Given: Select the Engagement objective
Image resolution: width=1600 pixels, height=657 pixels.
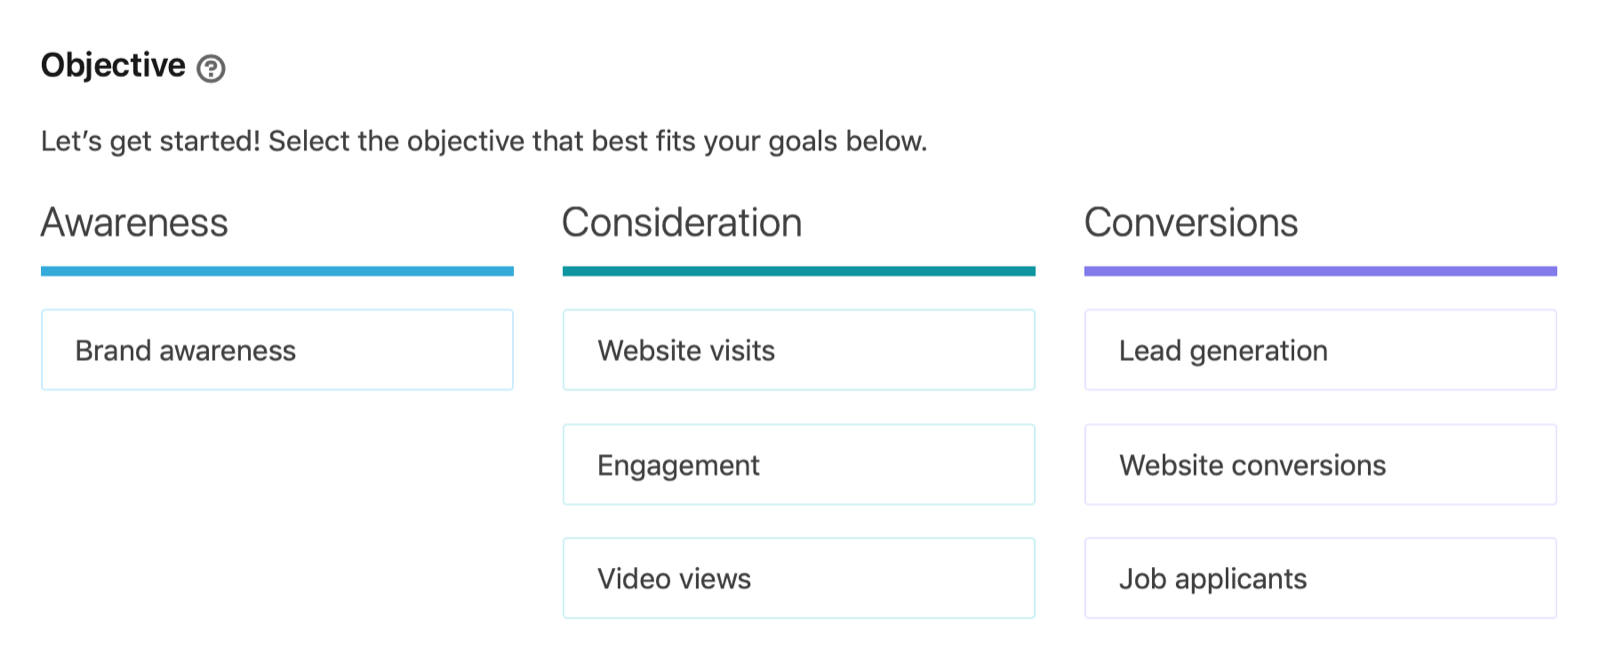Looking at the screenshot, I should click(798, 465).
